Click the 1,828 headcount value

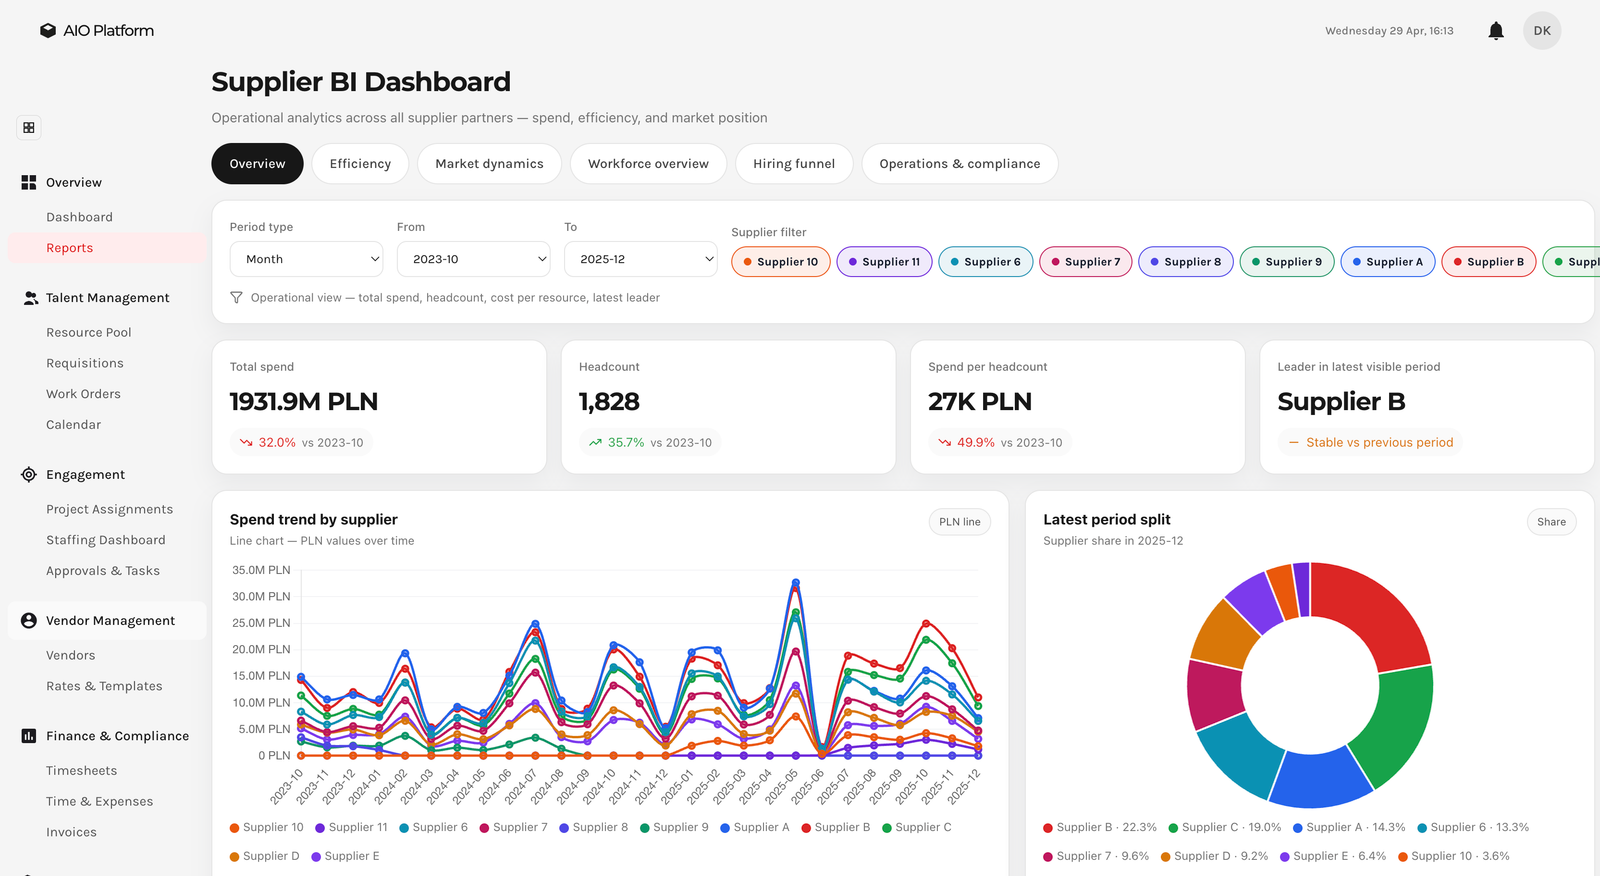[609, 402]
